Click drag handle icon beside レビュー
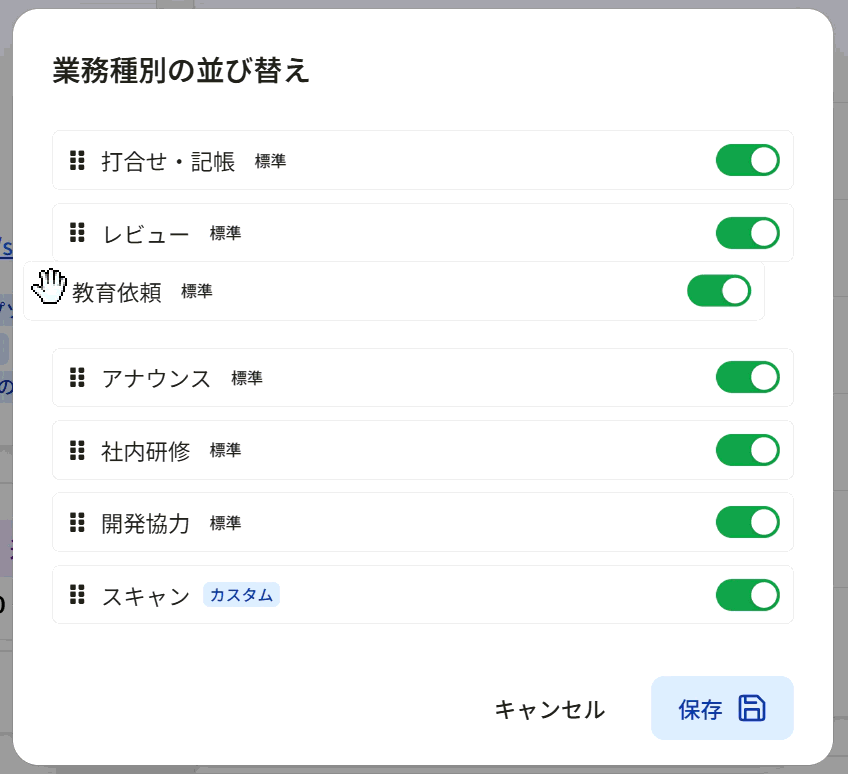 coord(77,233)
